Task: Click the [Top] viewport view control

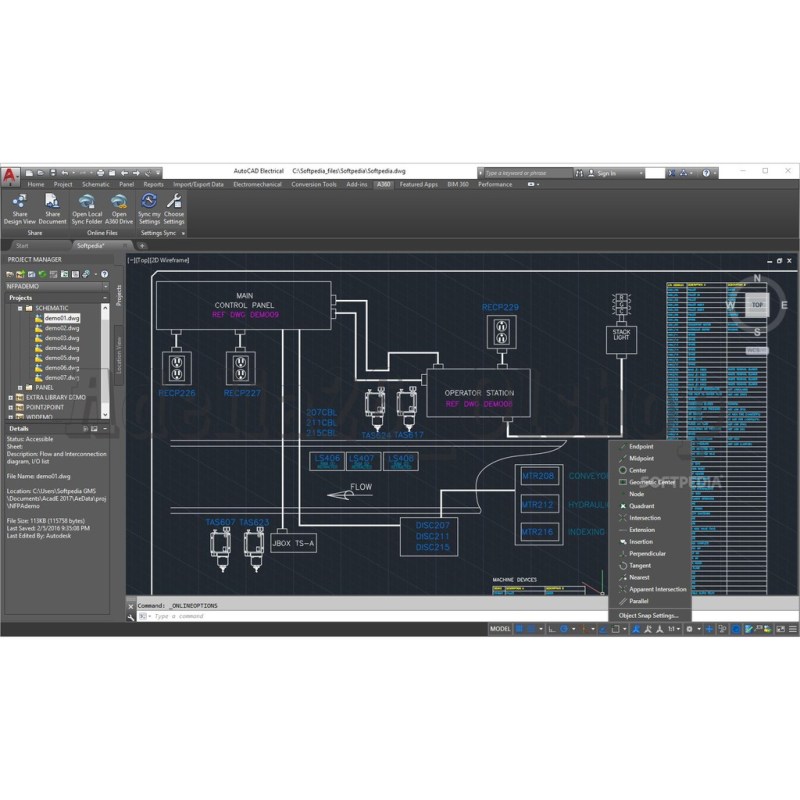Action: pyautogui.click(x=142, y=260)
